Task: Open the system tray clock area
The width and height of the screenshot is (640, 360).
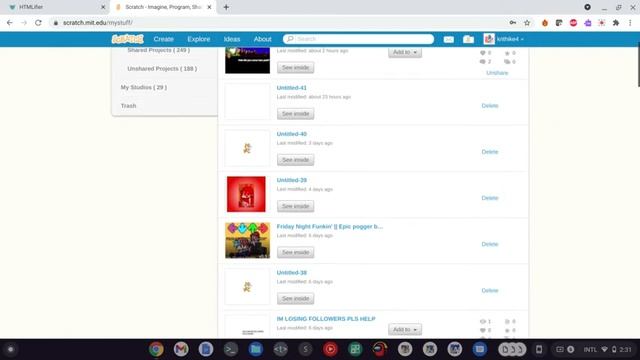Action: (607, 349)
